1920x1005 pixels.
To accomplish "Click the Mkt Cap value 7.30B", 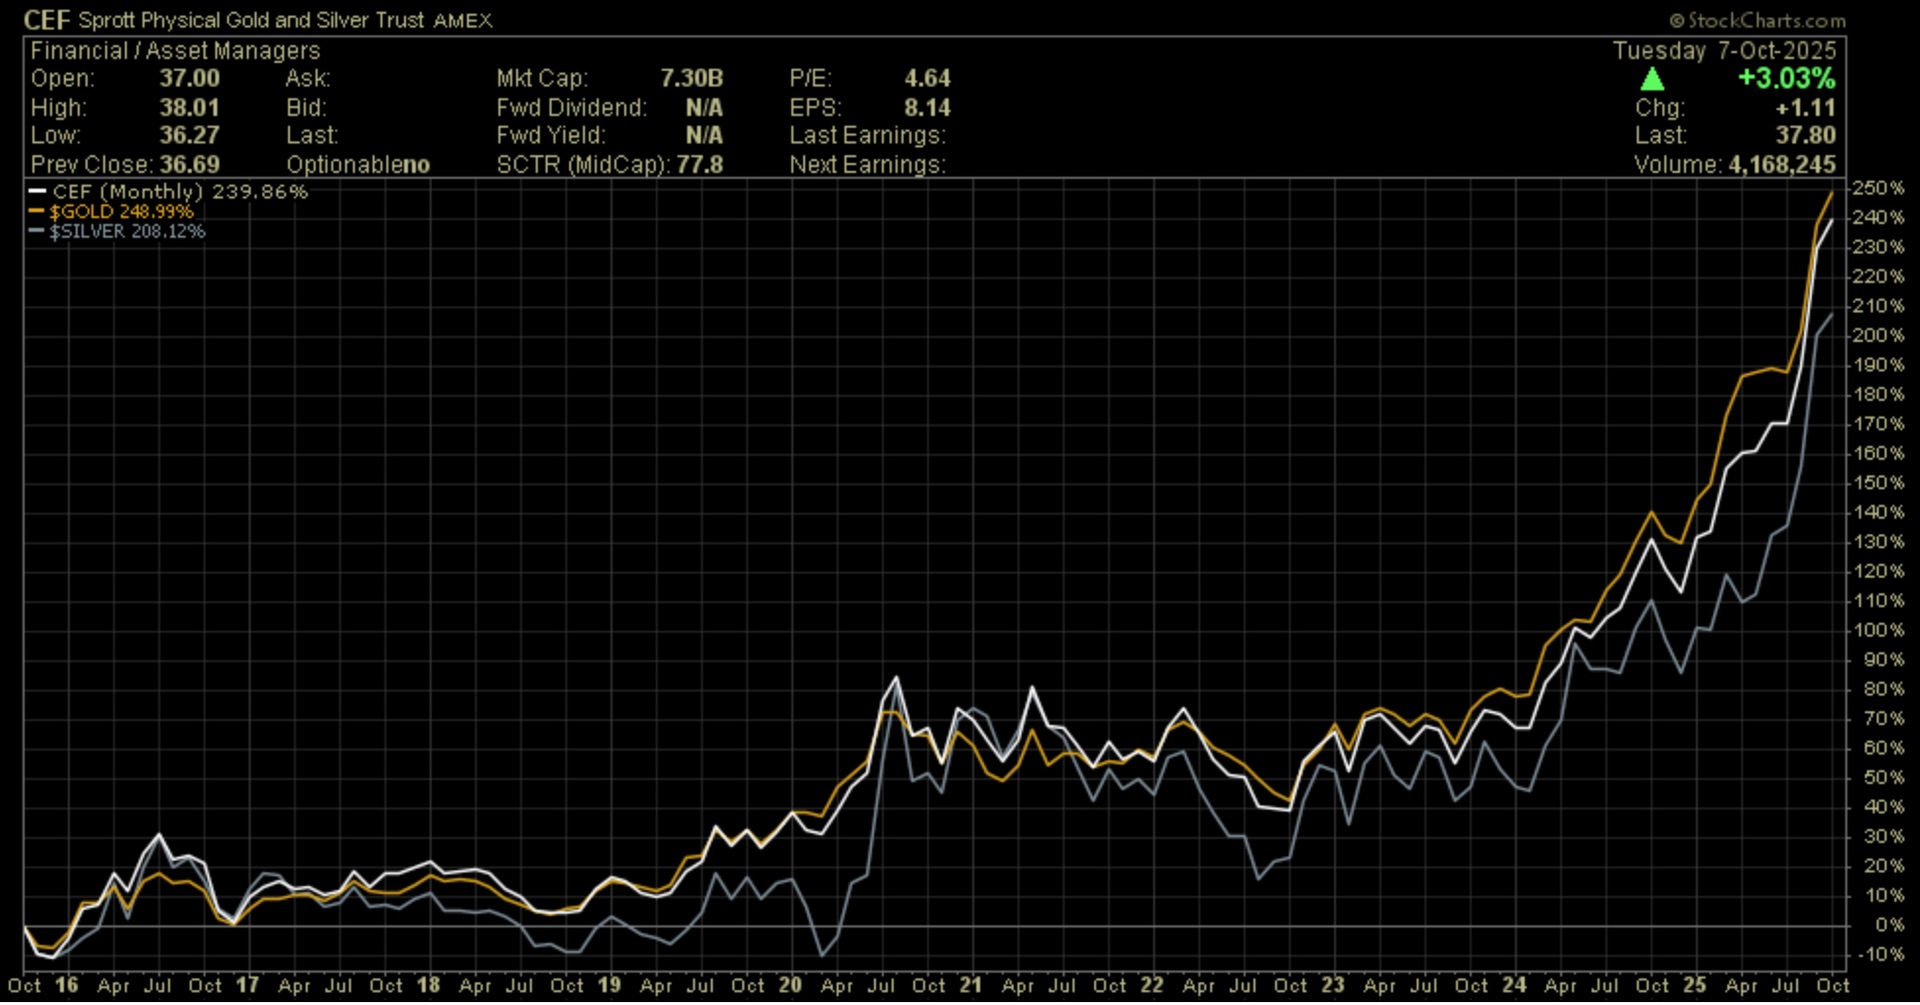I will pos(691,79).
